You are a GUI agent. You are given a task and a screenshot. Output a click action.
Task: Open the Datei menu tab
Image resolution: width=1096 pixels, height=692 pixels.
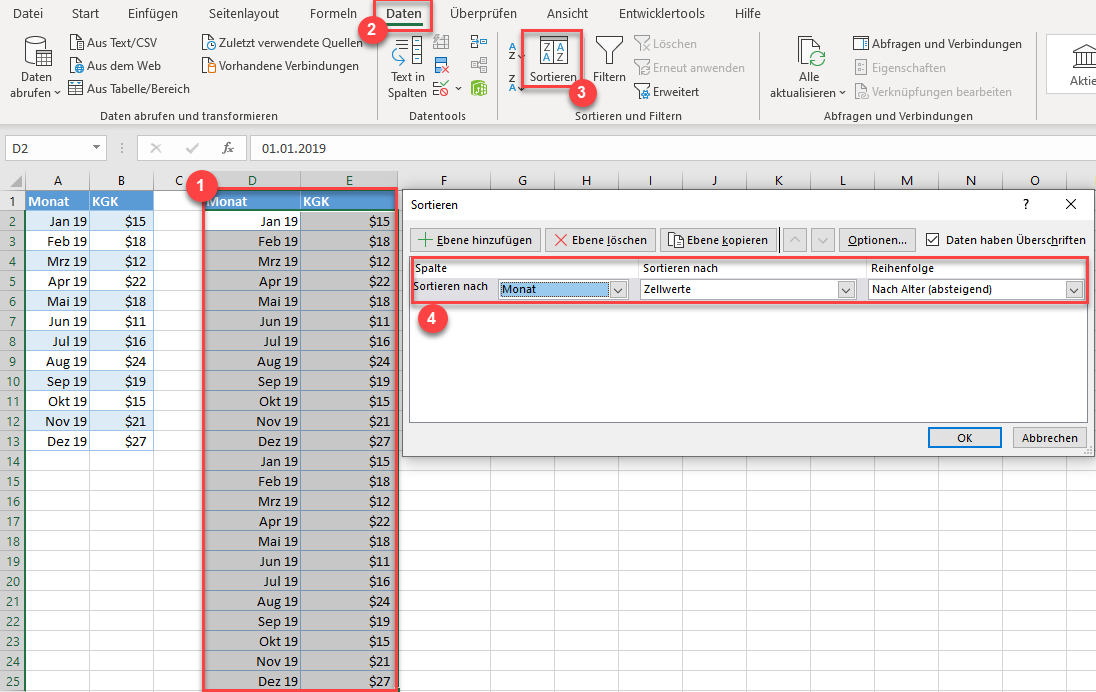tap(28, 13)
